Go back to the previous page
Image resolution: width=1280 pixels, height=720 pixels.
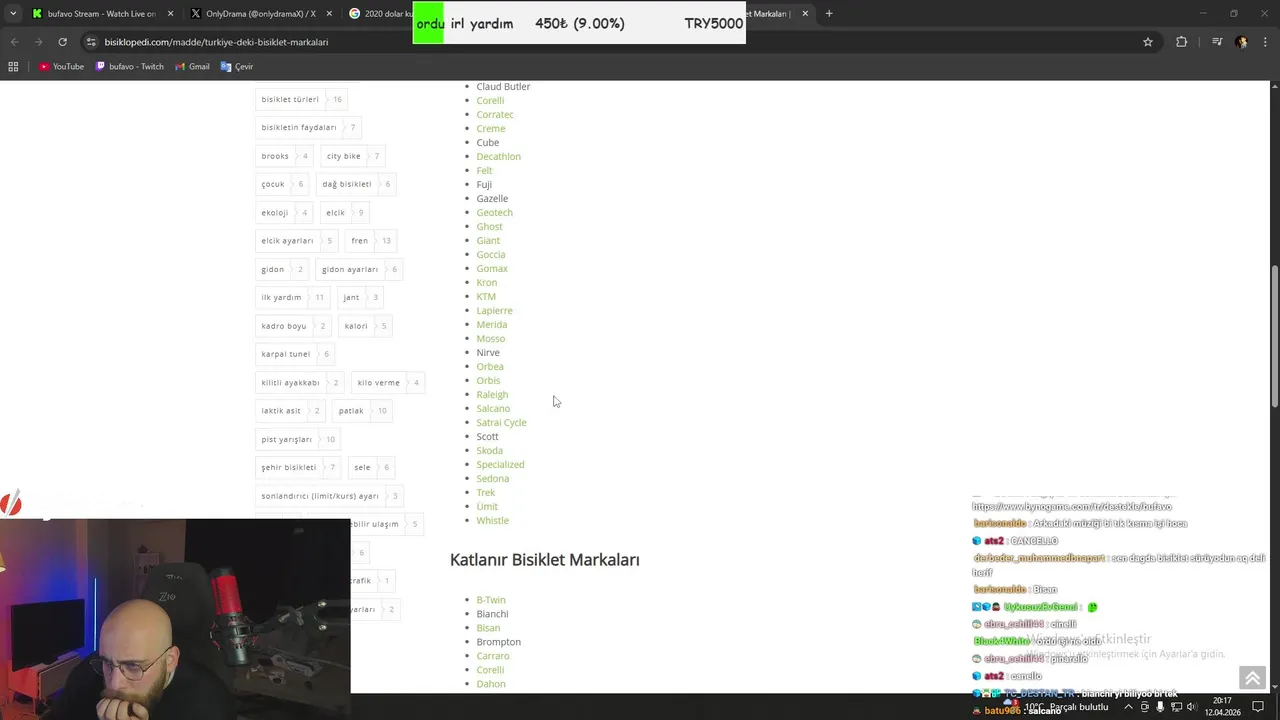point(14,42)
